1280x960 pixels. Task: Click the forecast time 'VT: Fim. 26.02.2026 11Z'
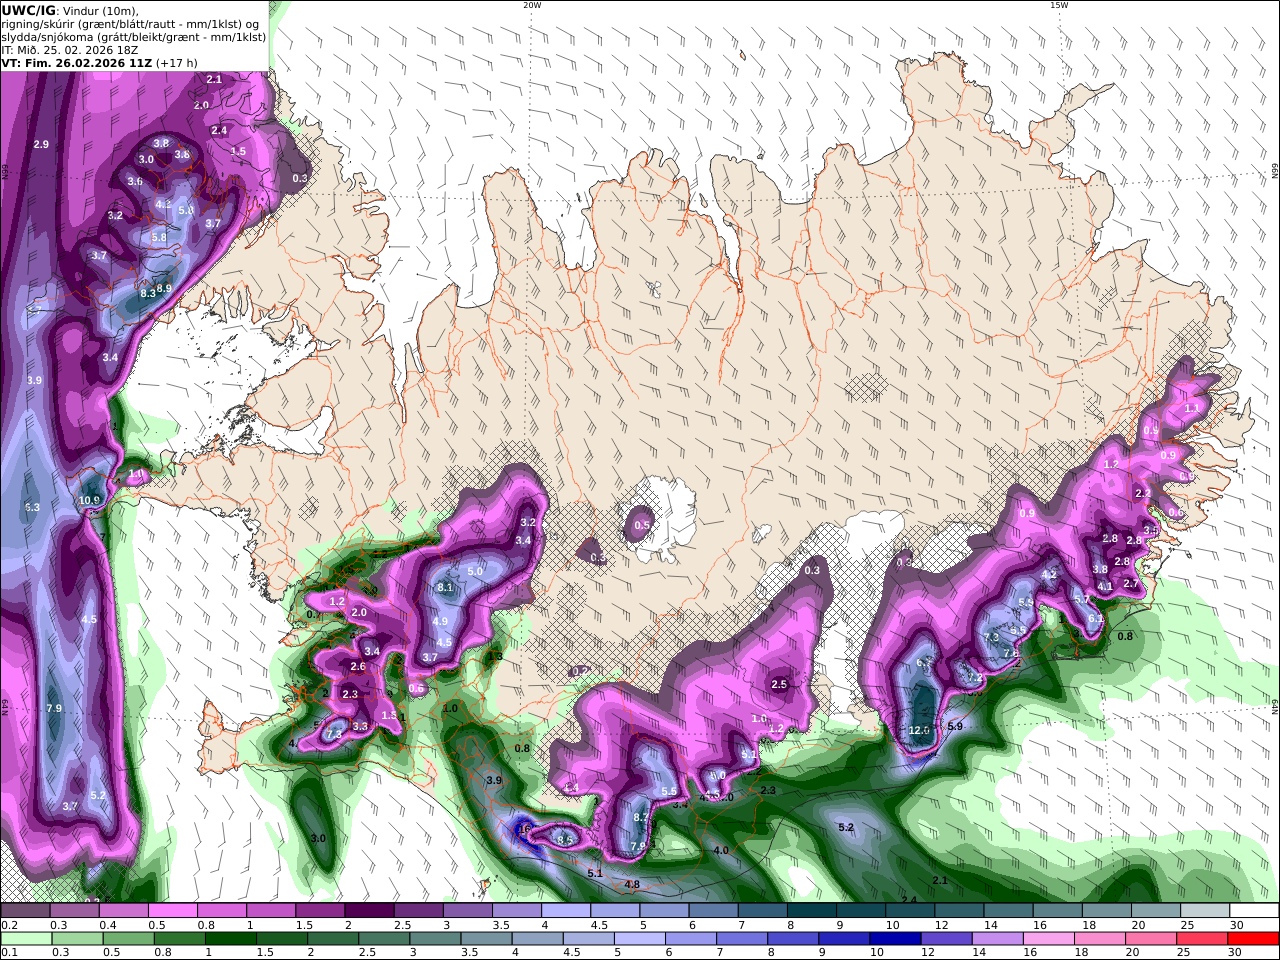coord(76,62)
